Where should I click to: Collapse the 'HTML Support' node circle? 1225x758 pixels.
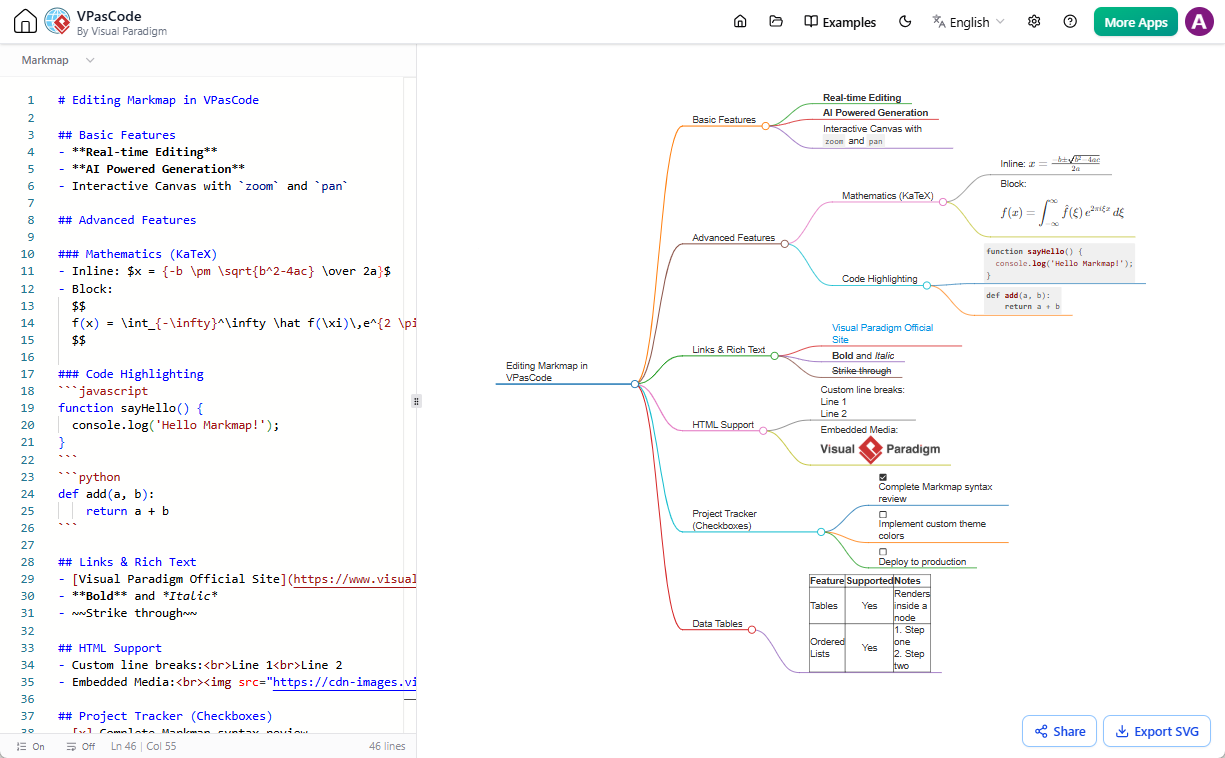click(x=763, y=431)
